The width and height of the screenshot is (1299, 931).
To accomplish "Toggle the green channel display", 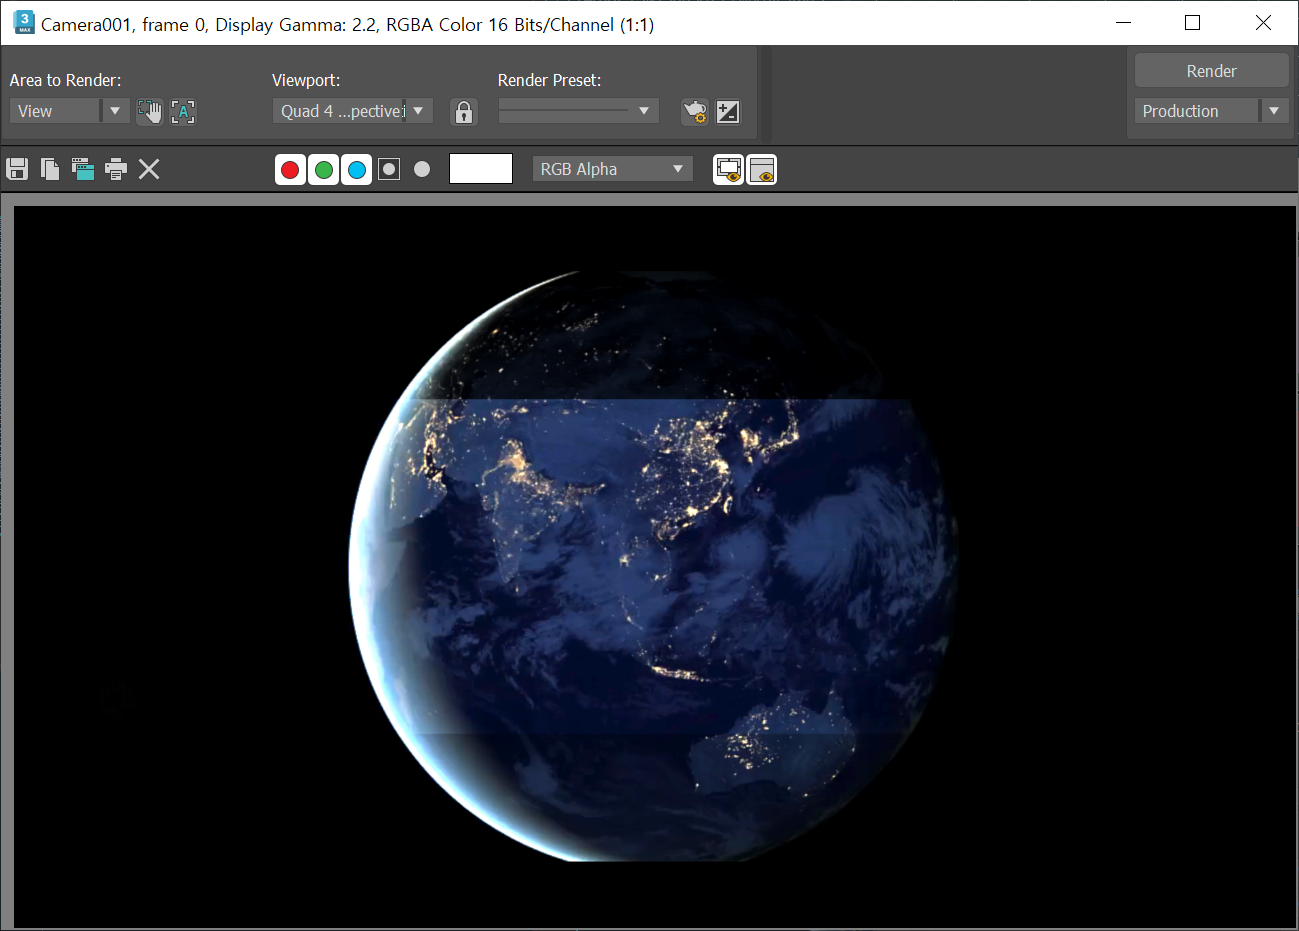I will pos(323,169).
